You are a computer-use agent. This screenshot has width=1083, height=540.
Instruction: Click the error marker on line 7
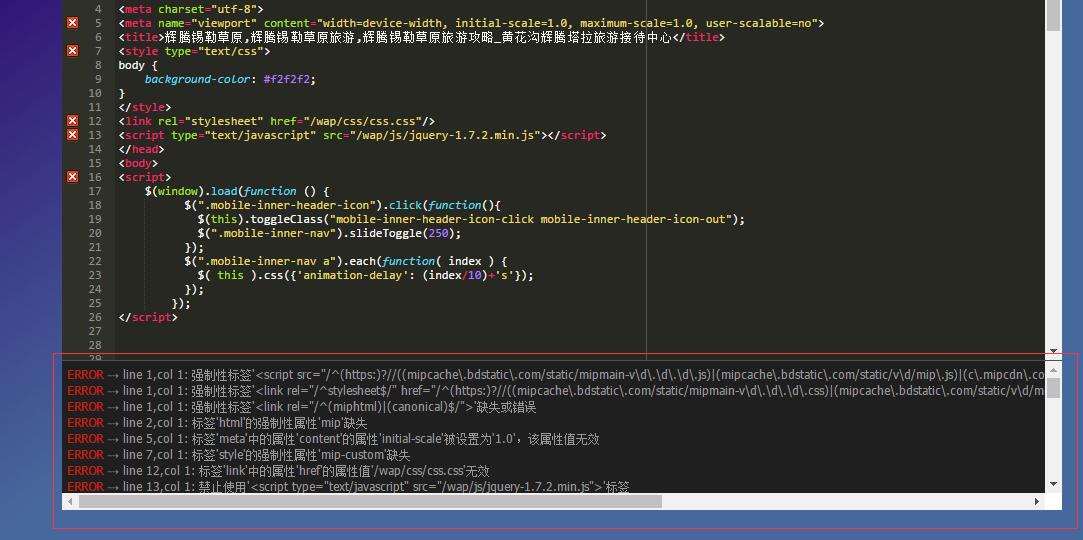[x=72, y=51]
